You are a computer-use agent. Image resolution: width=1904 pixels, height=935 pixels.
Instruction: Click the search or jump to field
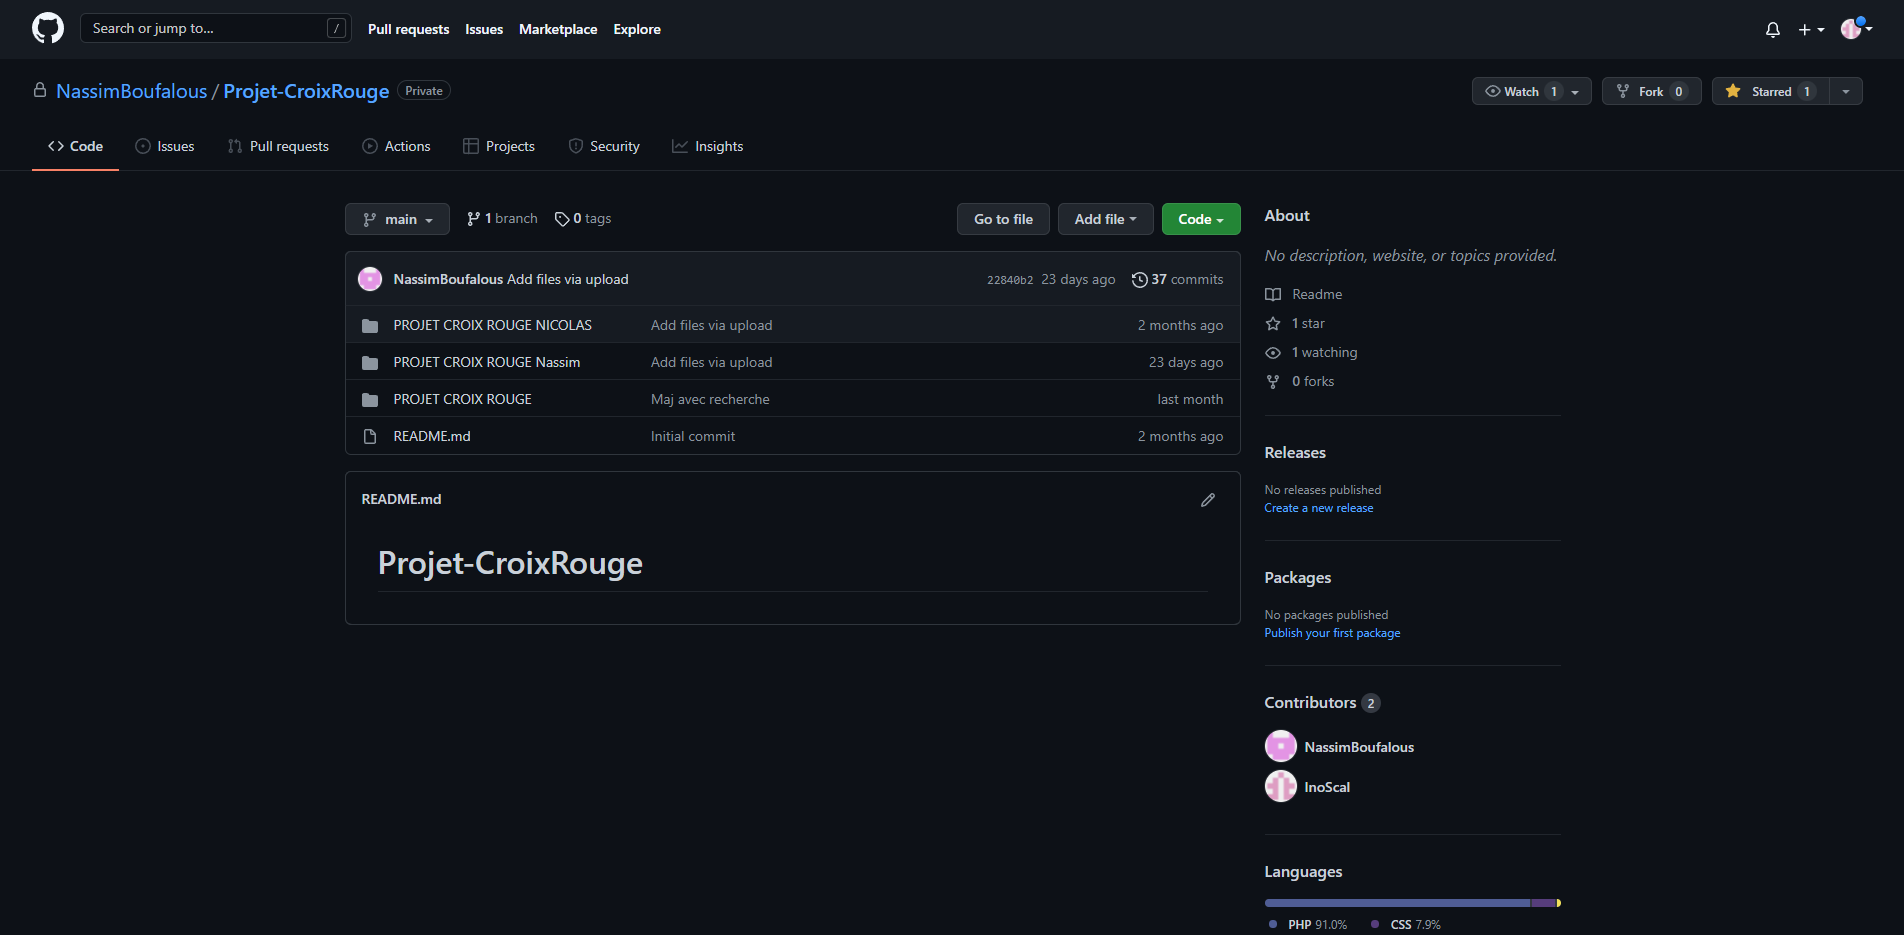[216, 28]
